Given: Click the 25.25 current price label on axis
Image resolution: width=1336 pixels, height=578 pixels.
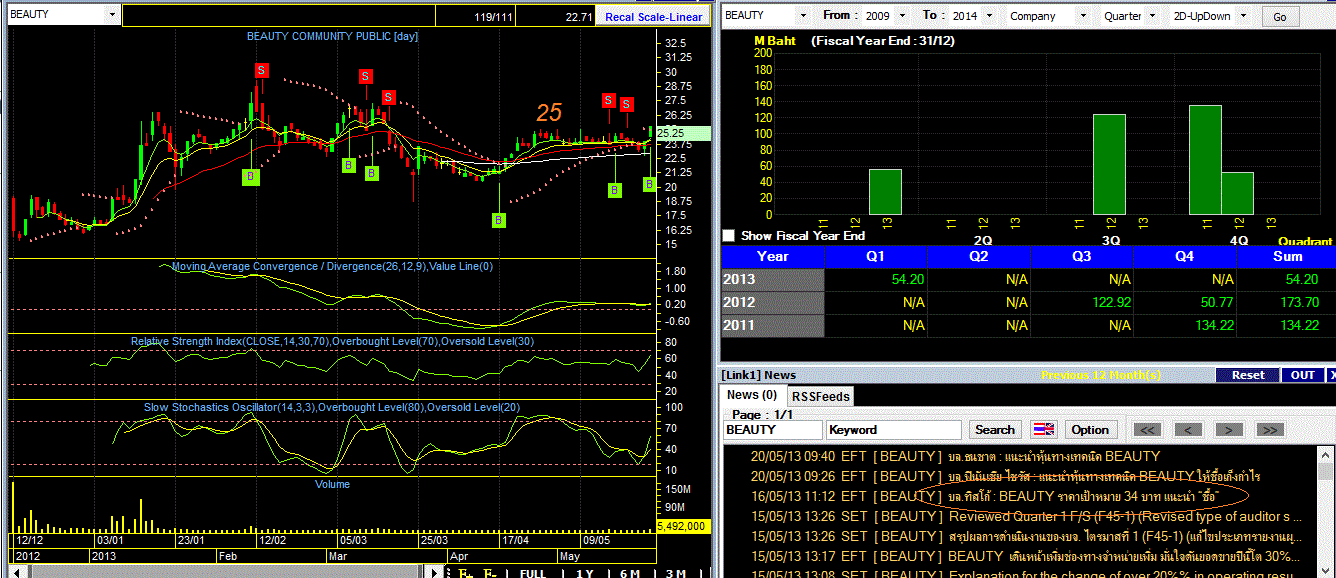Looking at the screenshot, I should point(684,133).
